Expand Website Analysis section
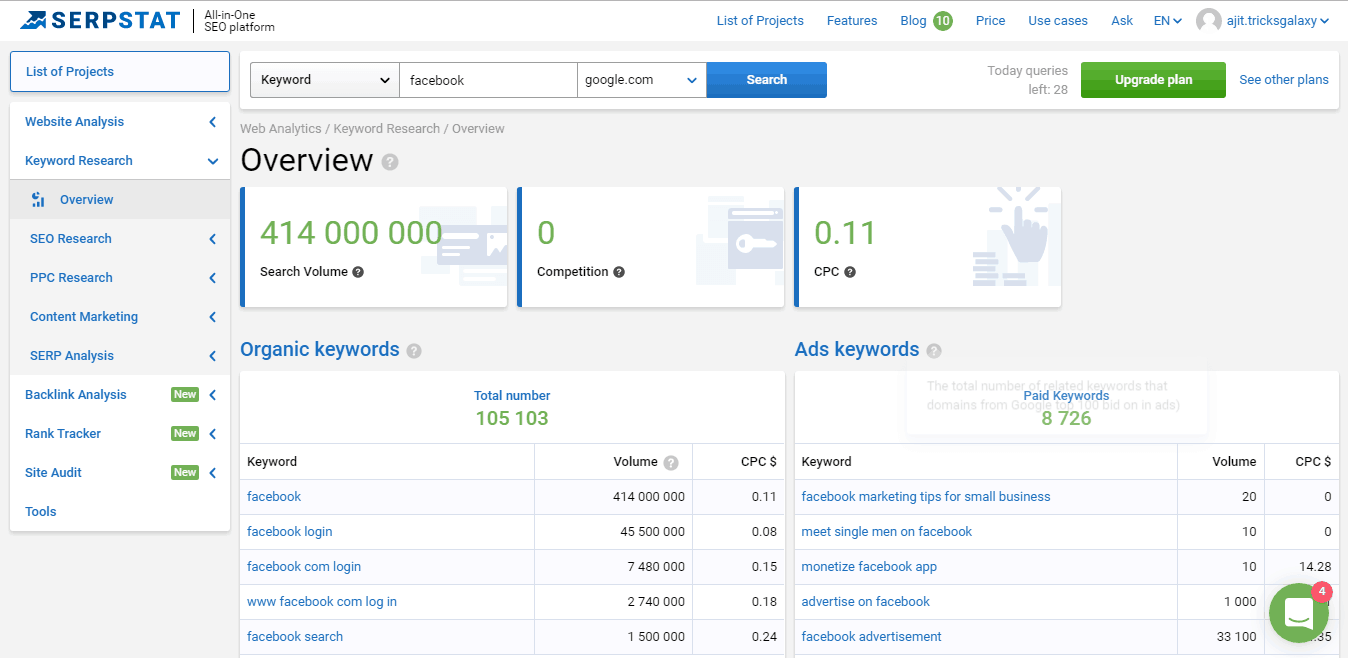This screenshot has height=658, width=1348. pyautogui.click(x=213, y=122)
